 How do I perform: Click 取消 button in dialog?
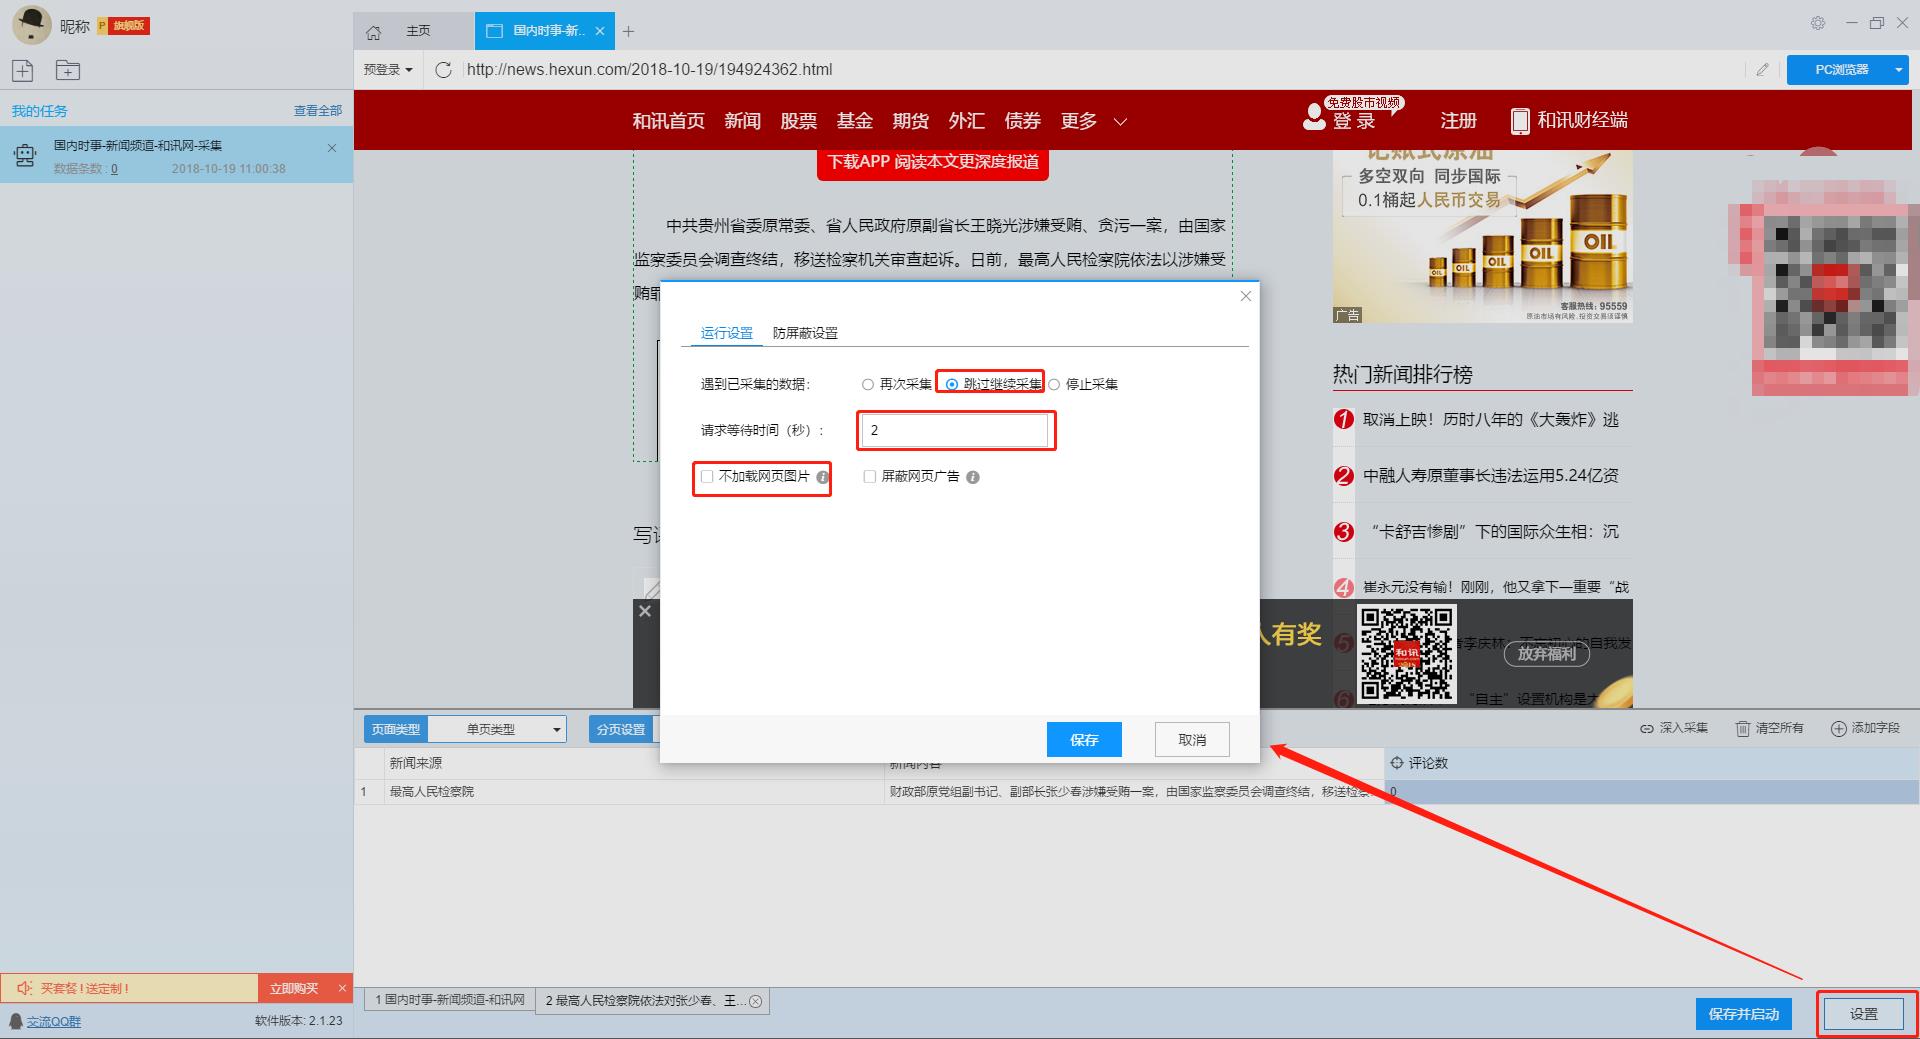coord(1192,740)
